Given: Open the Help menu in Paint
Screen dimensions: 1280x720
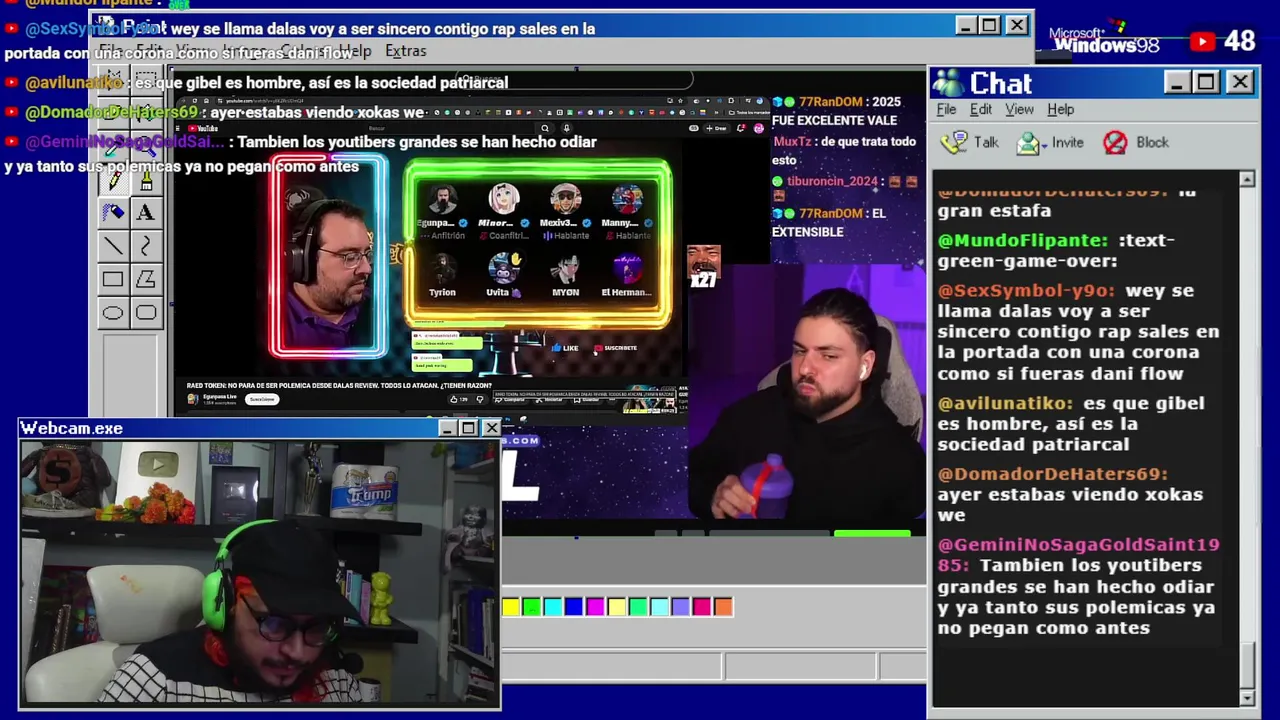Looking at the screenshot, I should (354, 51).
